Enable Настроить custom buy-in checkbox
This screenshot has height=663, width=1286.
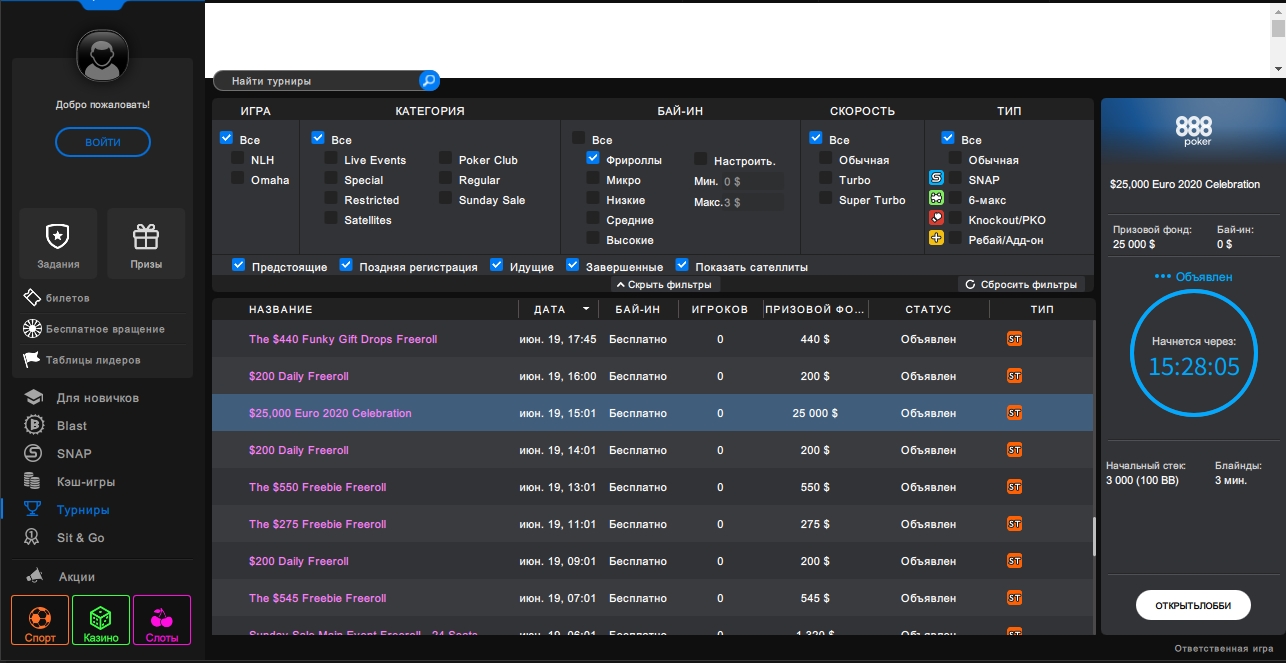pyautogui.click(x=701, y=160)
